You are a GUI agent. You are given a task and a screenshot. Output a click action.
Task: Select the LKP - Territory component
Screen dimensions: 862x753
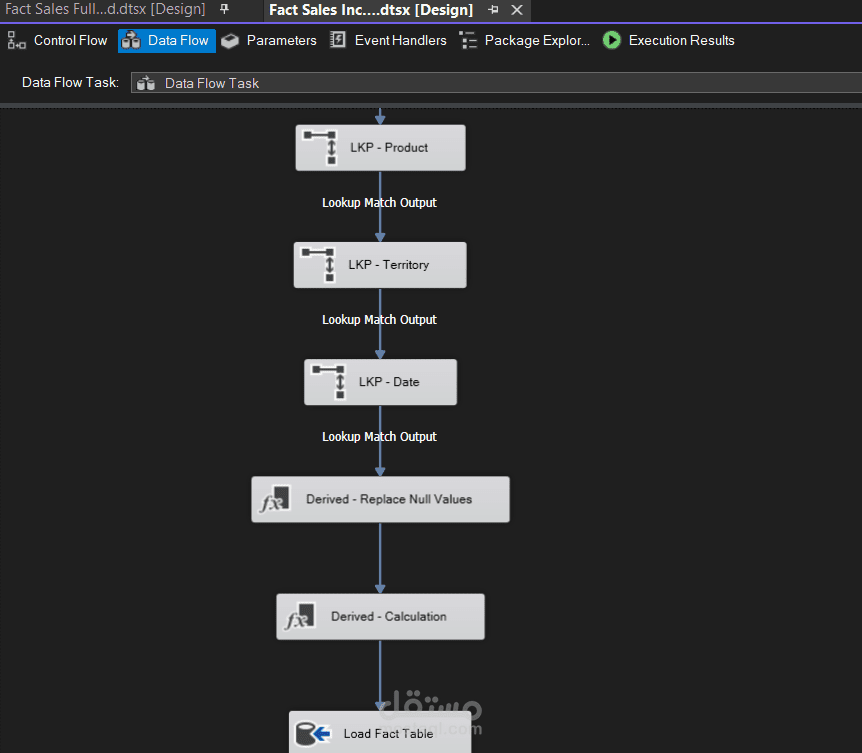coord(380,265)
